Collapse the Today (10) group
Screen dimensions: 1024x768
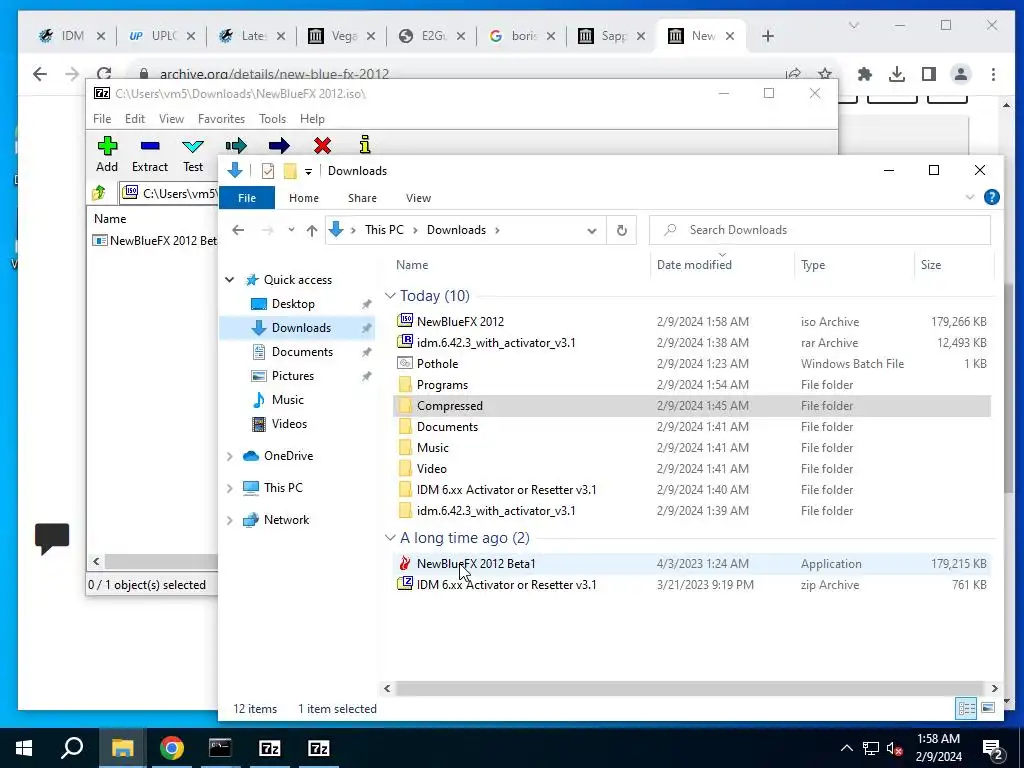pos(390,296)
